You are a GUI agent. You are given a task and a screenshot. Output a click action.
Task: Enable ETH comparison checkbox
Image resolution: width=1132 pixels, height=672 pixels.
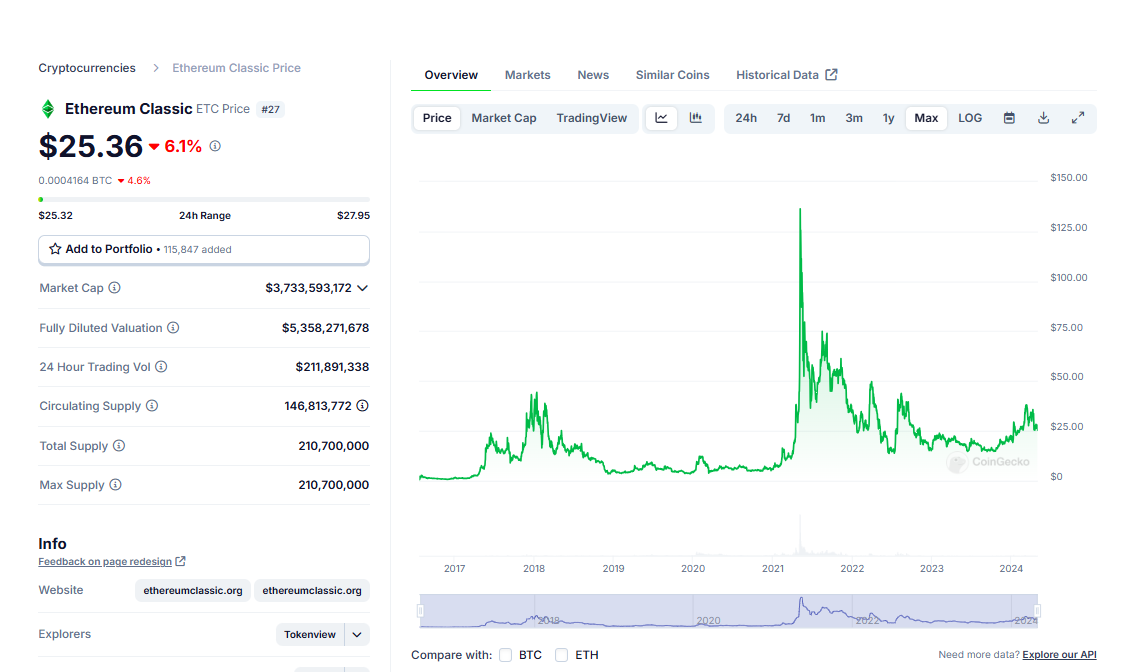562,655
